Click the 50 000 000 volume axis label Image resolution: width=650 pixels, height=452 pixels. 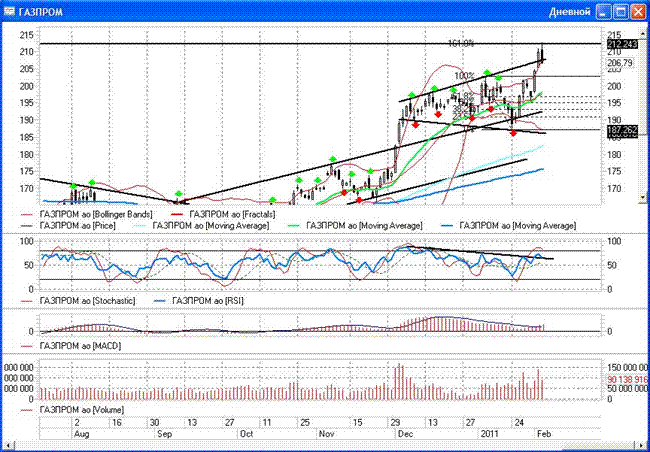tap(628, 389)
